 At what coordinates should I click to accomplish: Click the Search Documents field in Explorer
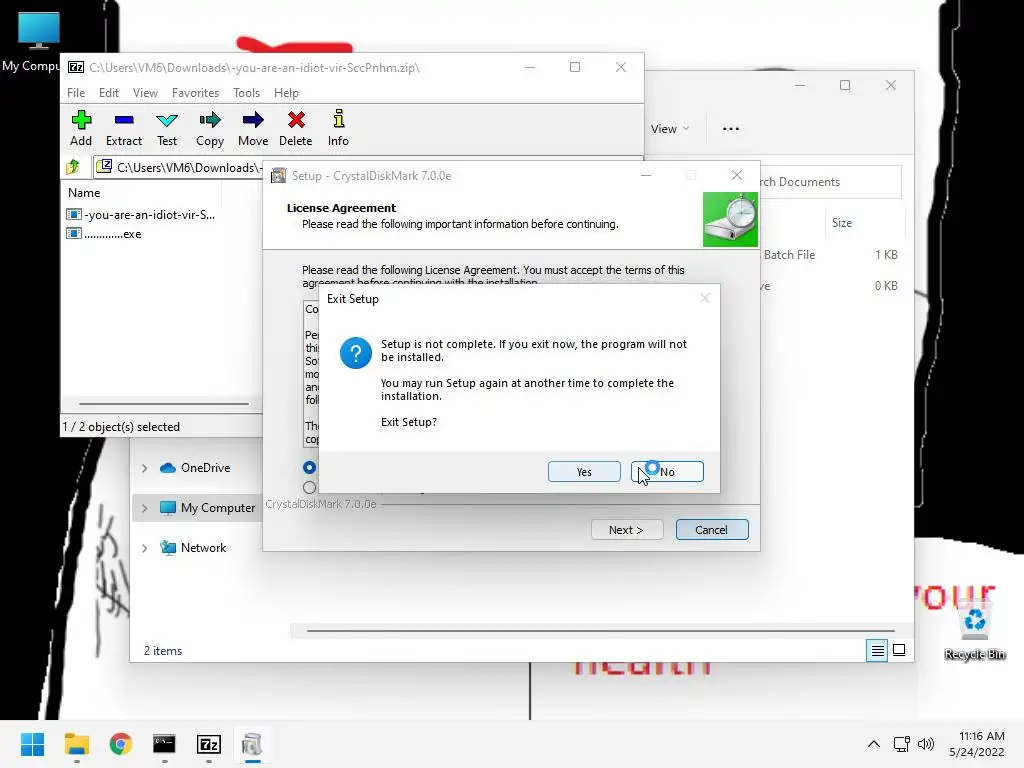[x=830, y=182]
